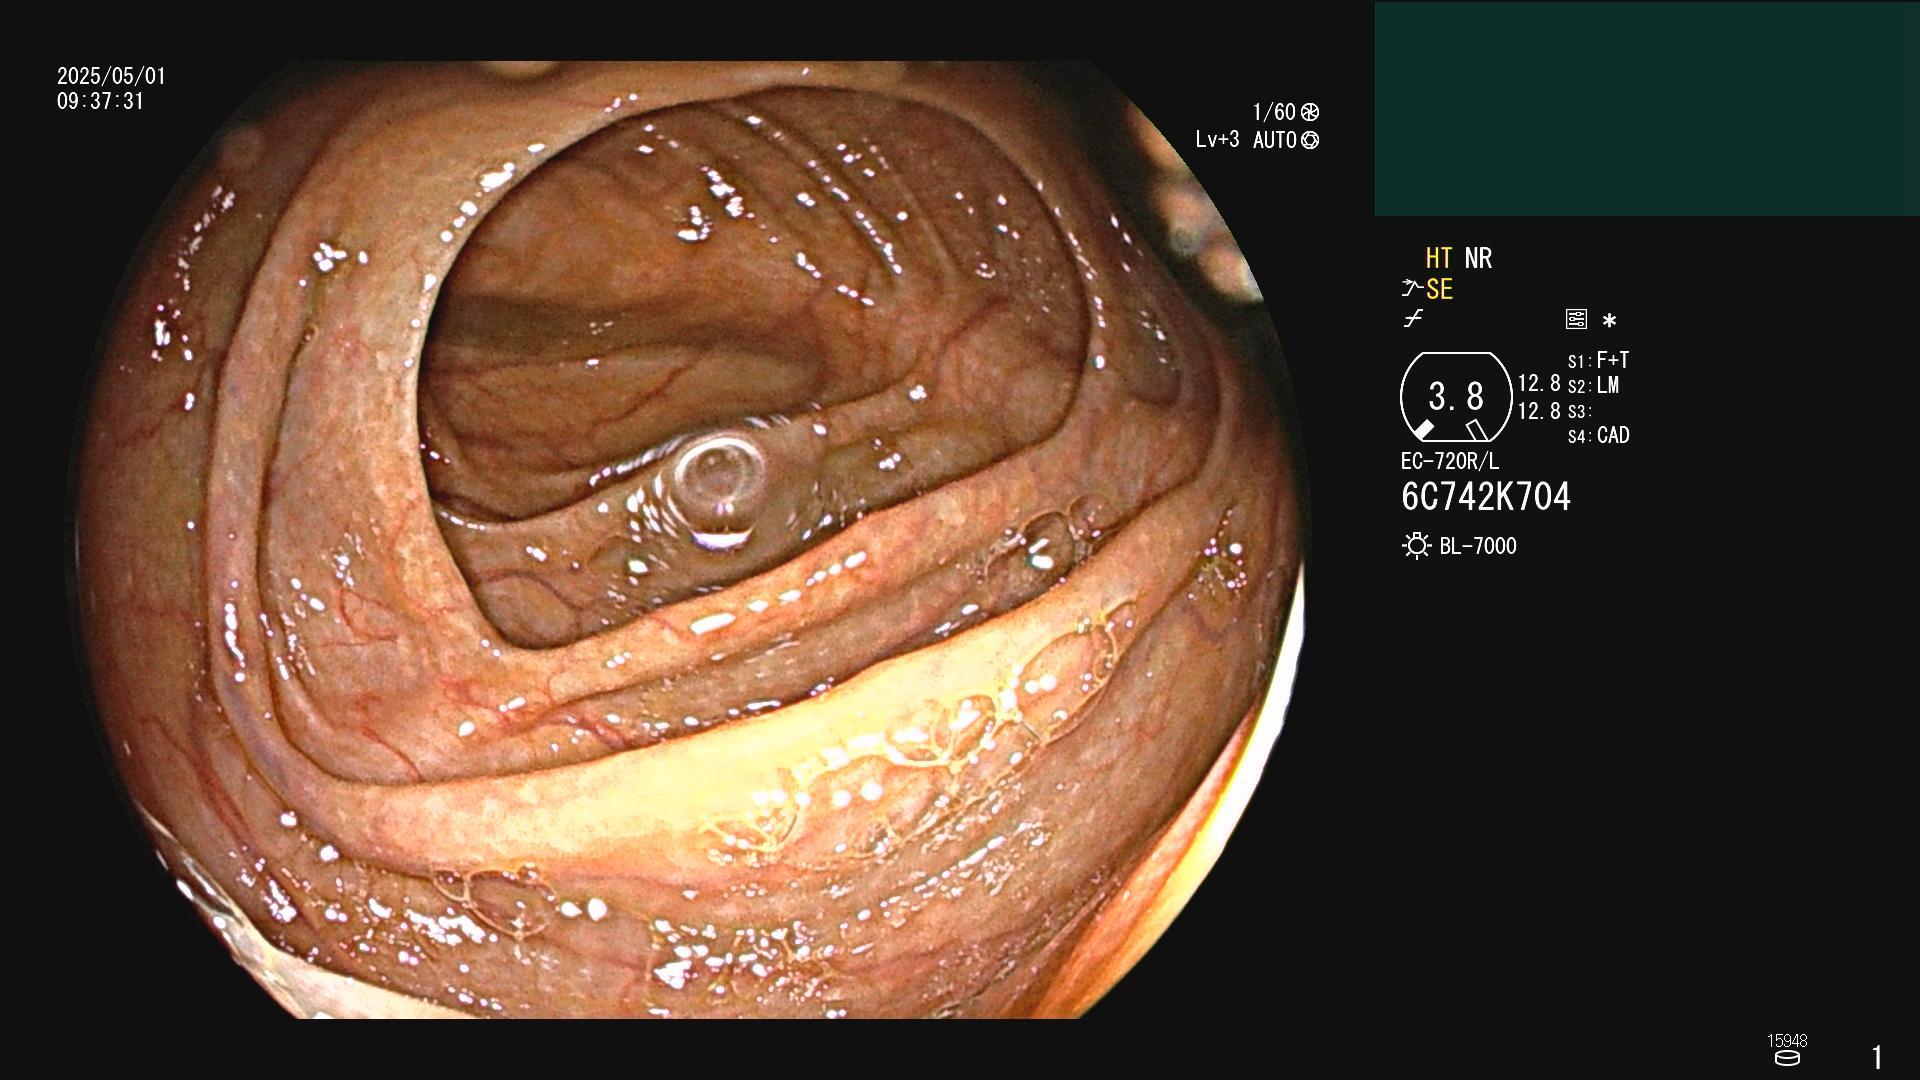
Task: Click the auto iris icon next to AUTO
Action: [1310, 140]
